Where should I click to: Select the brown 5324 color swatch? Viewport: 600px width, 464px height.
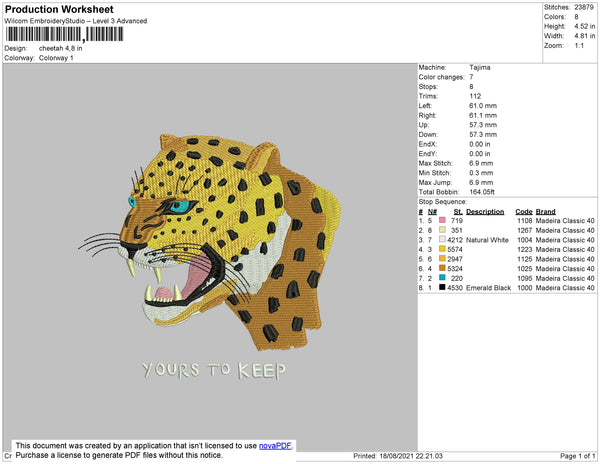pos(442,268)
